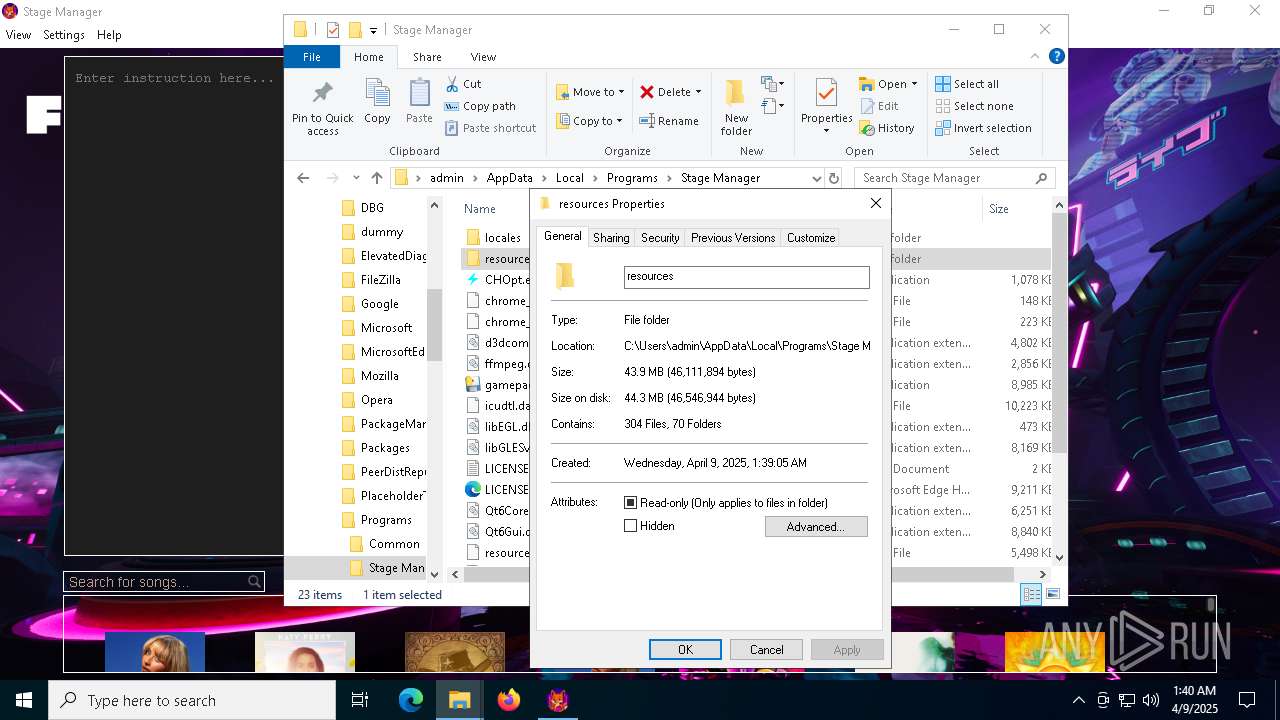Open the Move to dropdown
1280x720 pixels.
tap(590, 92)
